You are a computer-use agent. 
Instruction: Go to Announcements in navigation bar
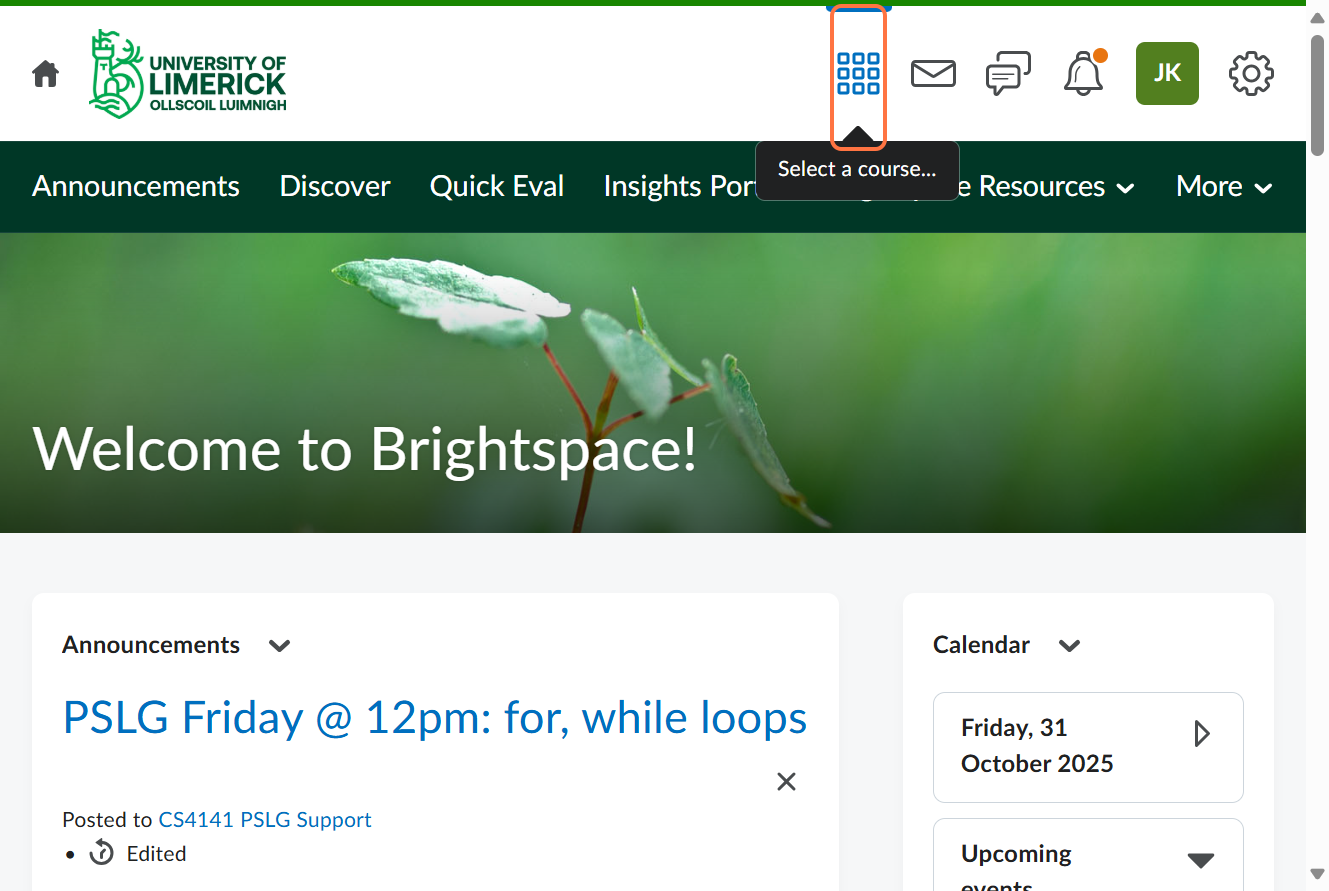[136, 187]
